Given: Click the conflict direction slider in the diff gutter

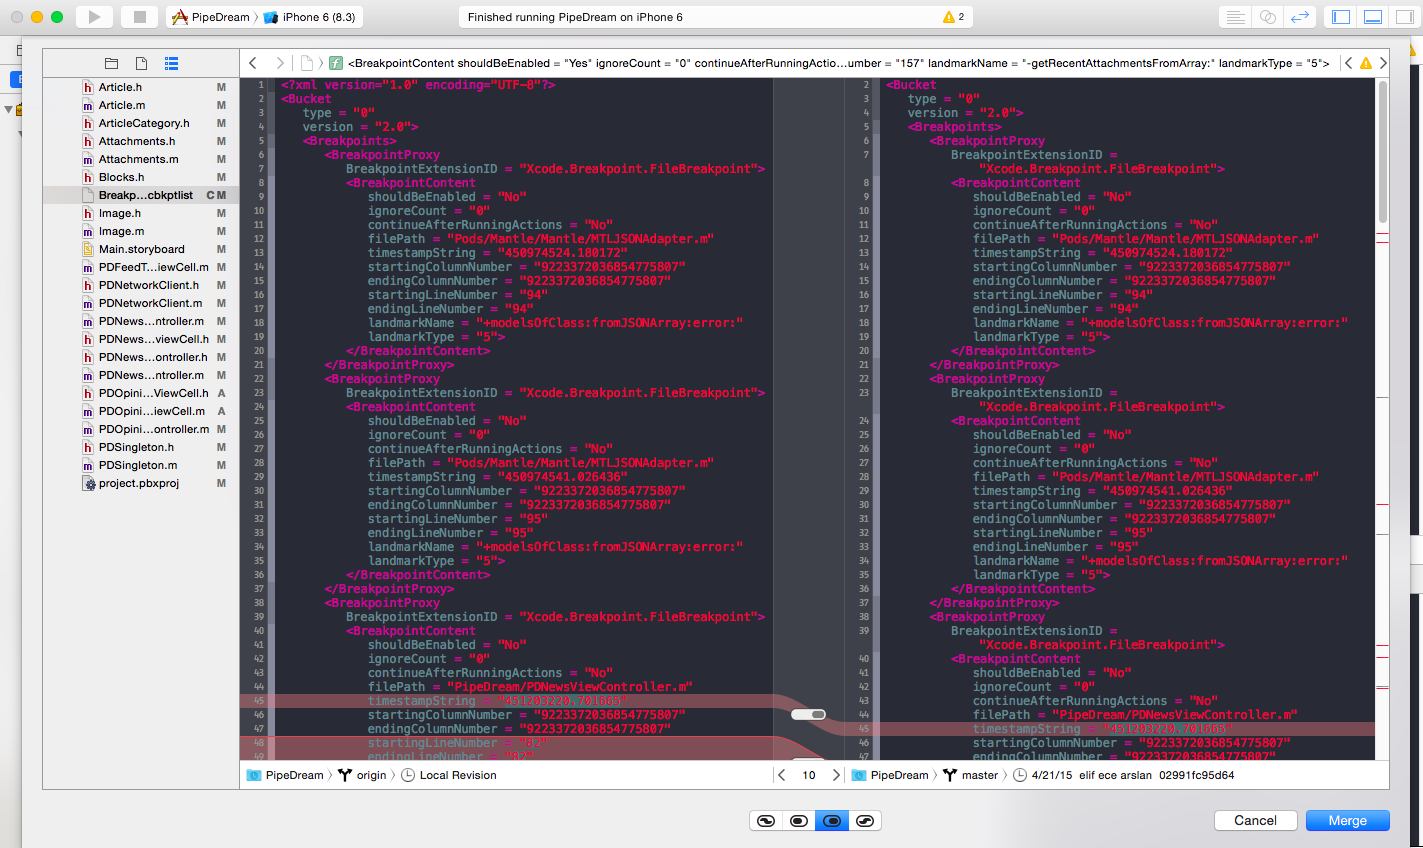Looking at the screenshot, I should point(808,715).
